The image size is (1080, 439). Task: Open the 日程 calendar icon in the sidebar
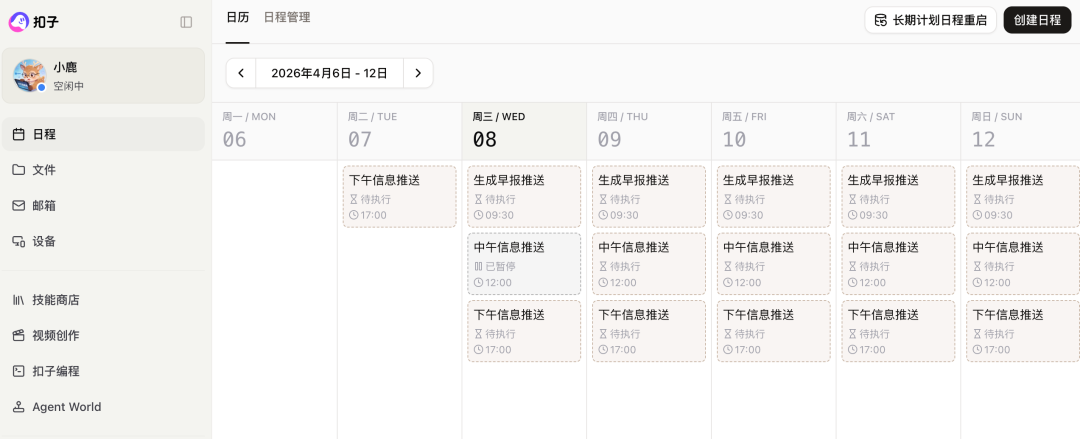pyautogui.click(x=19, y=134)
